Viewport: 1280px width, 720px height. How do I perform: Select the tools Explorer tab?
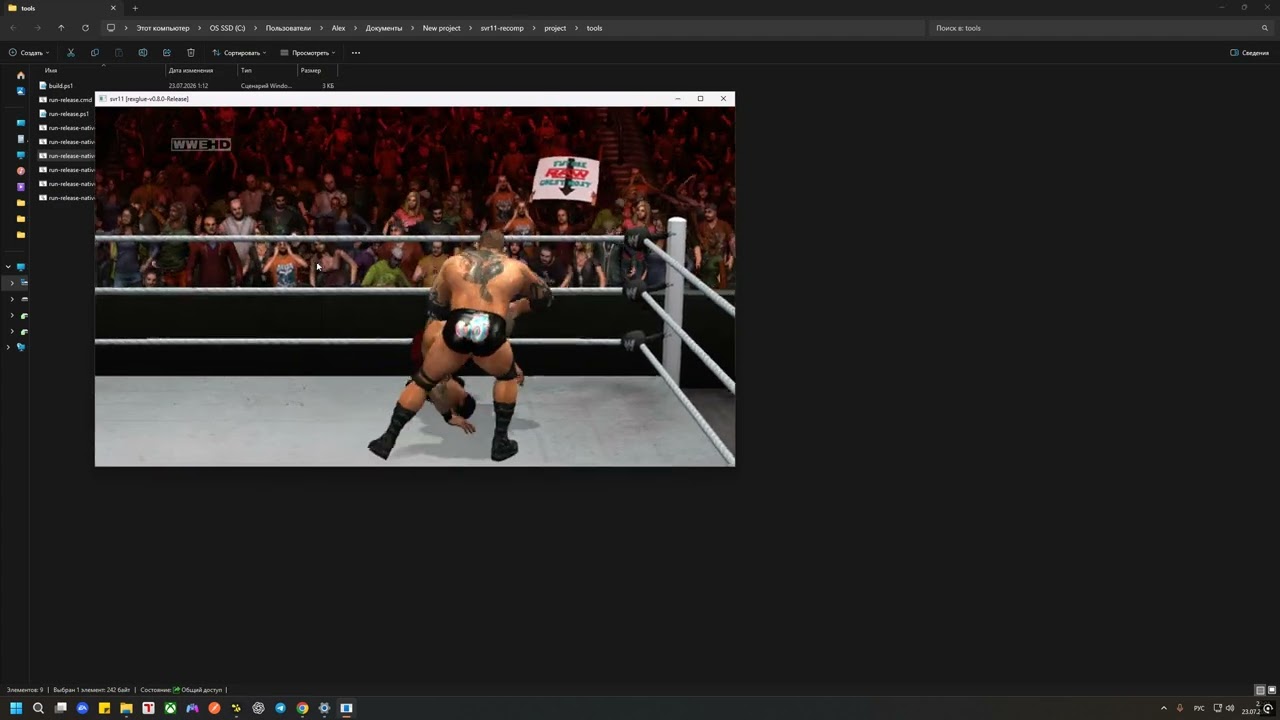pyautogui.click(x=60, y=8)
